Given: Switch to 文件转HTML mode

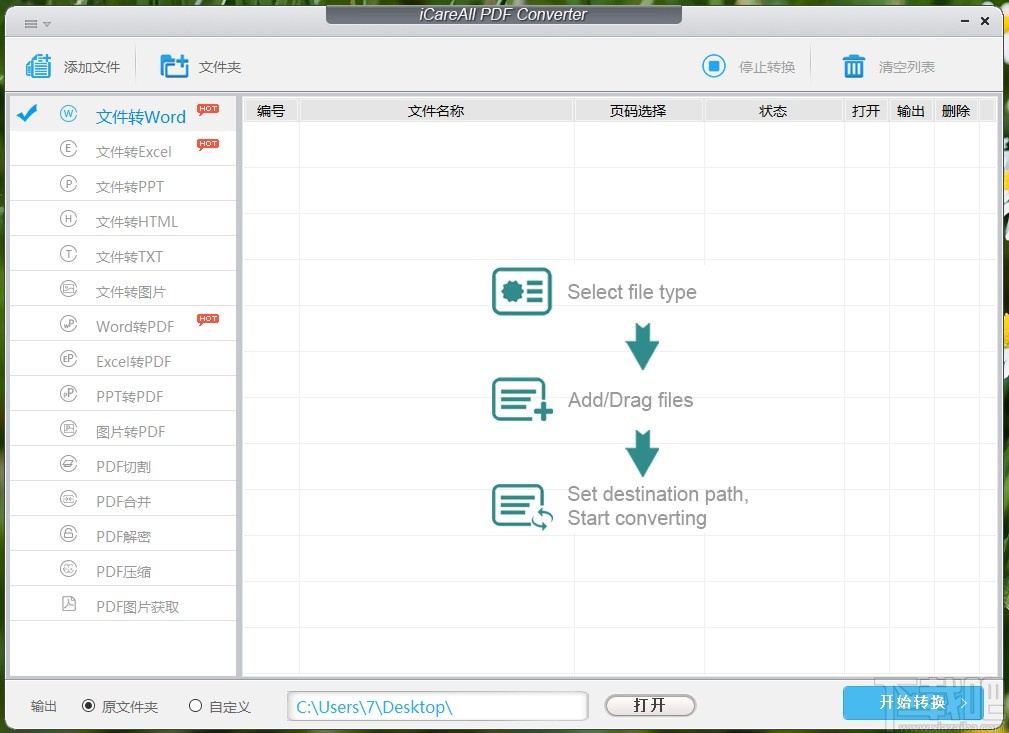Looking at the screenshot, I should coord(123,219).
